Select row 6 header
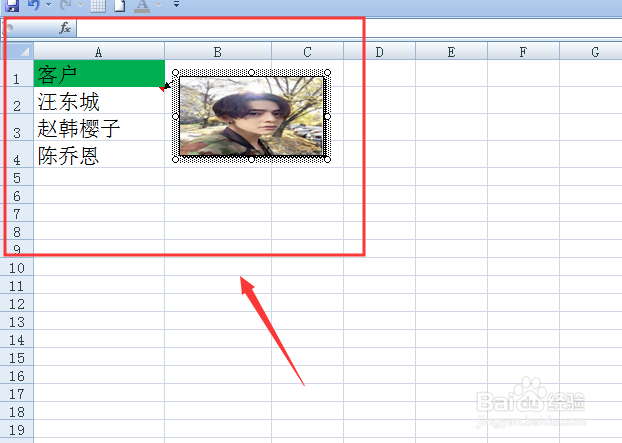622x443 pixels. click(x=17, y=195)
